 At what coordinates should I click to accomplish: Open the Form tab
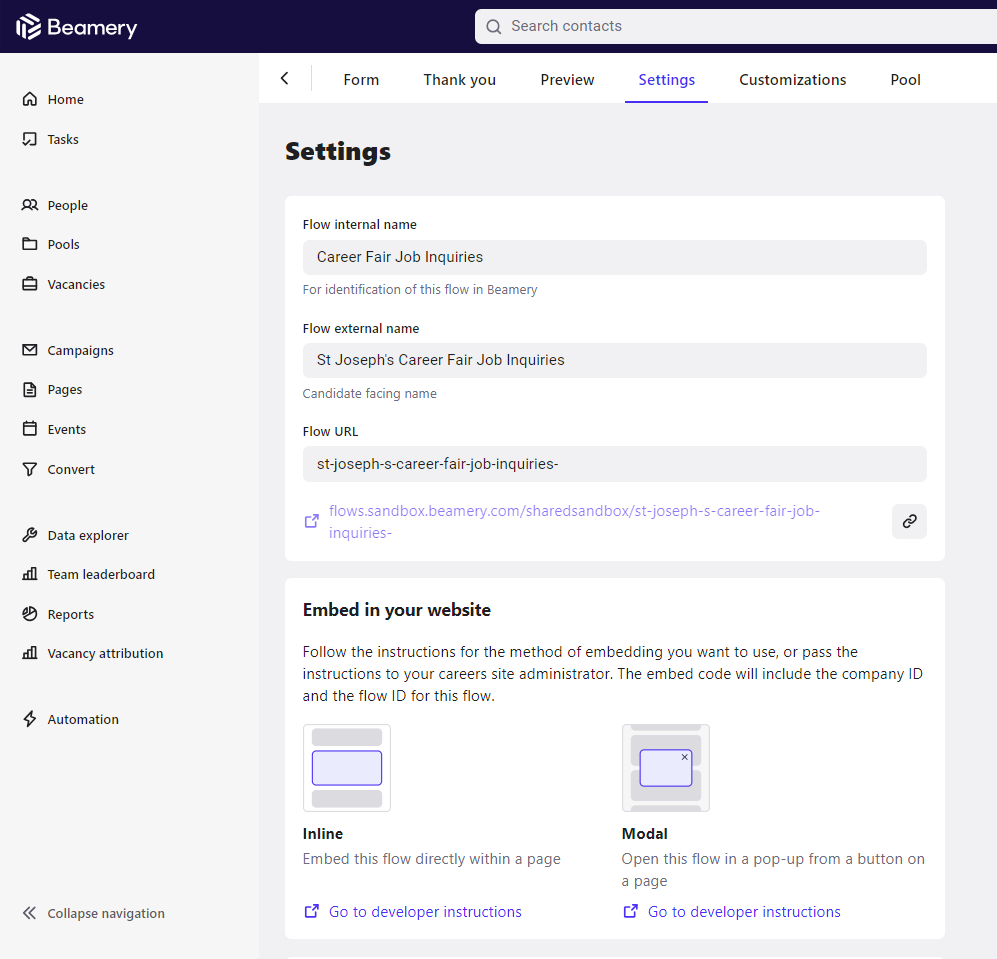click(x=361, y=80)
